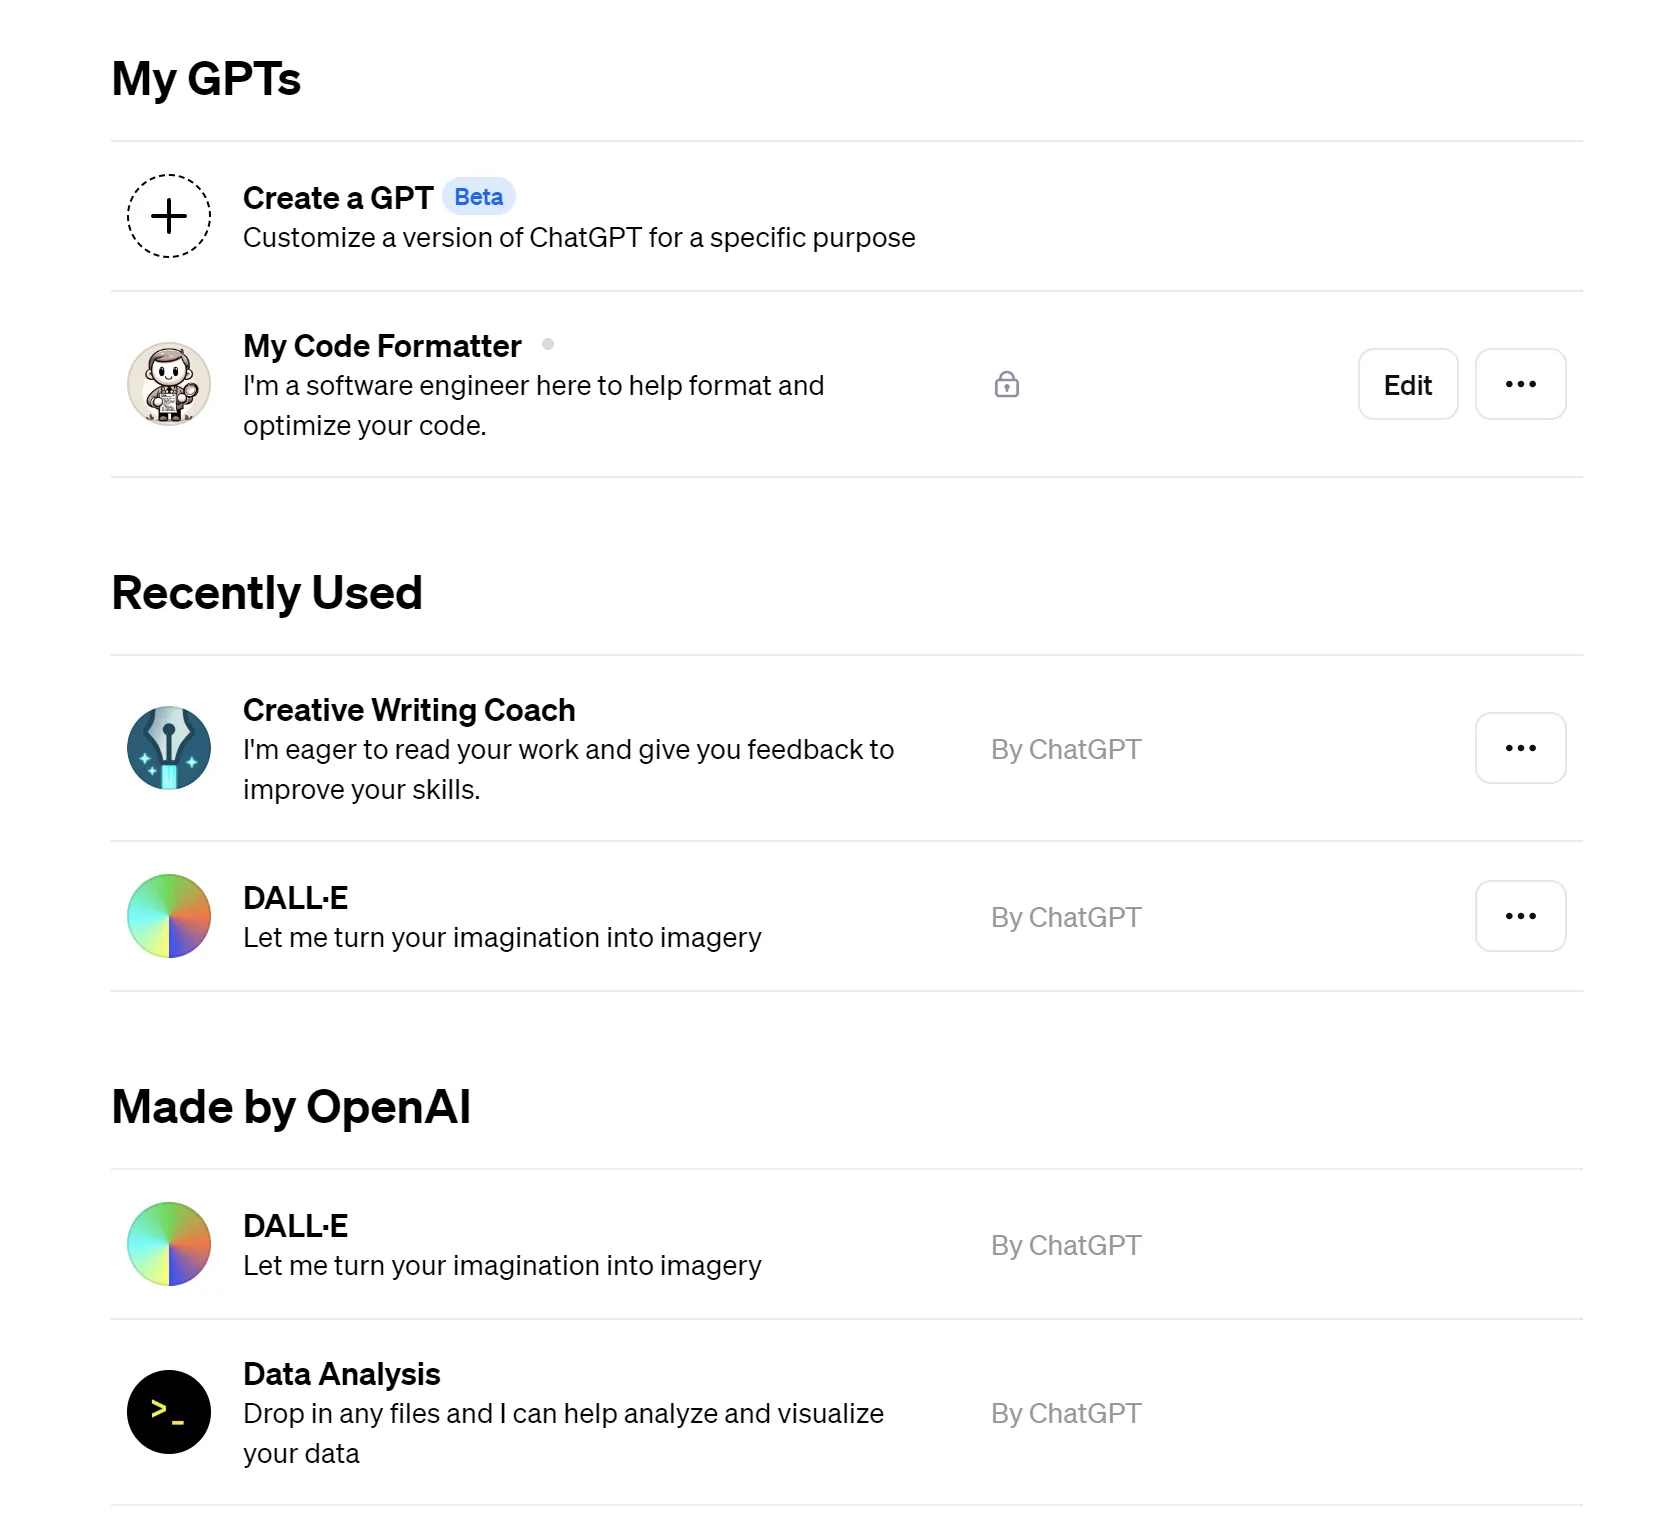Image resolution: width=1657 pixels, height=1515 pixels.
Task: Click By ChatGPT next to Creative Writing Coach
Action: pyautogui.click(x=1066, y=749)
